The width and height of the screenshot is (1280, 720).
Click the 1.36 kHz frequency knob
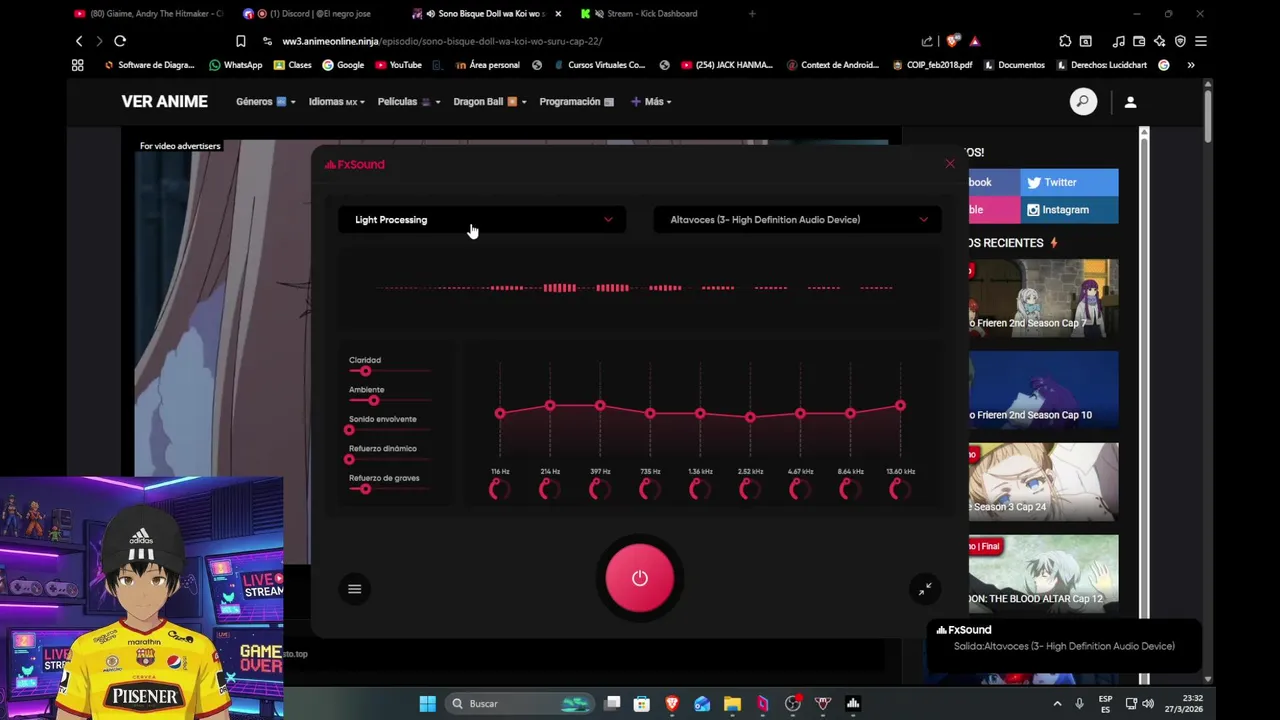699,489
